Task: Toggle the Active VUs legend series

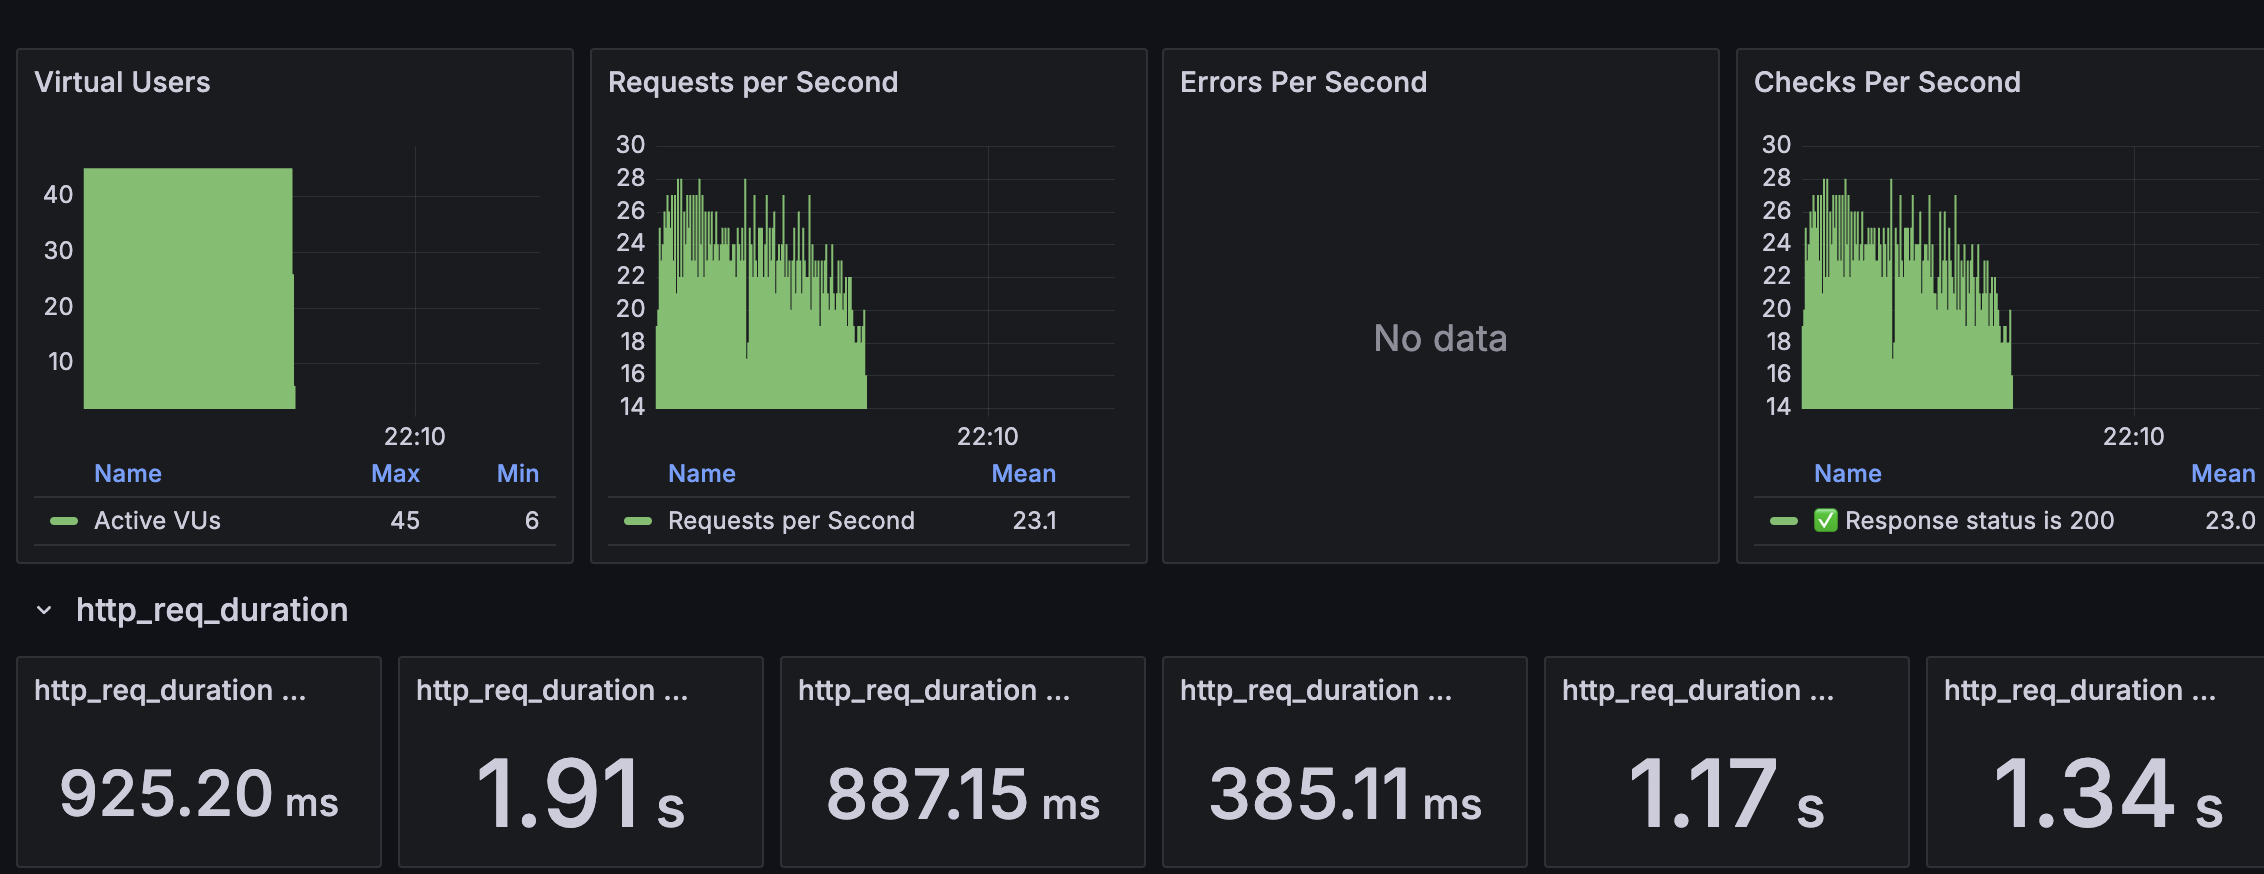Action: [x=157, y=520]
